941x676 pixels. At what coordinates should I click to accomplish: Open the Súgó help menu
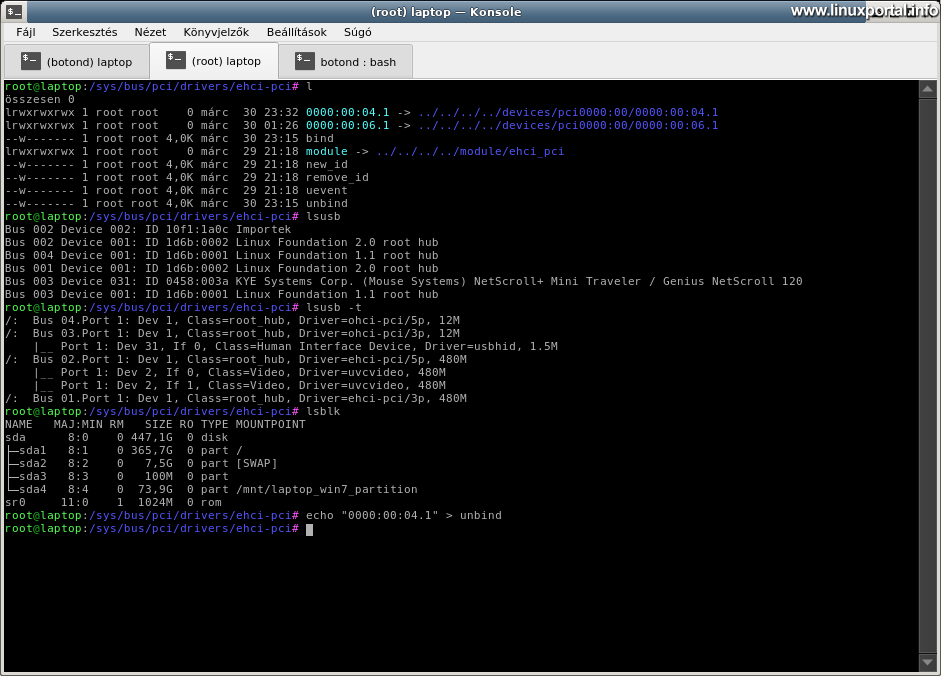click(x=357, y=32)
